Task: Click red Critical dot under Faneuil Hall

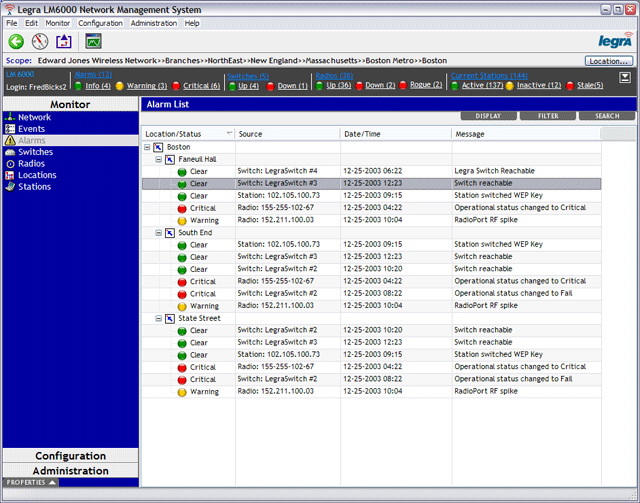Action: click(182, 209)
